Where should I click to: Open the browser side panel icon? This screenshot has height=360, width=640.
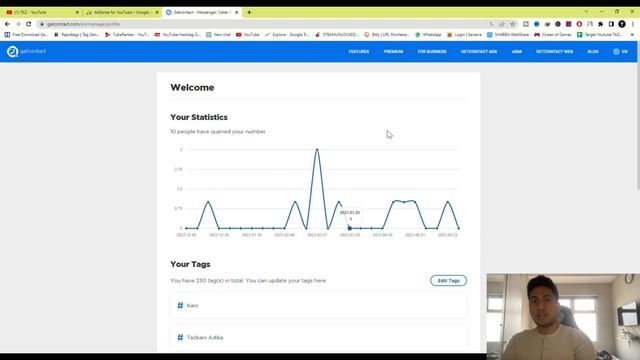click(611, 24)
